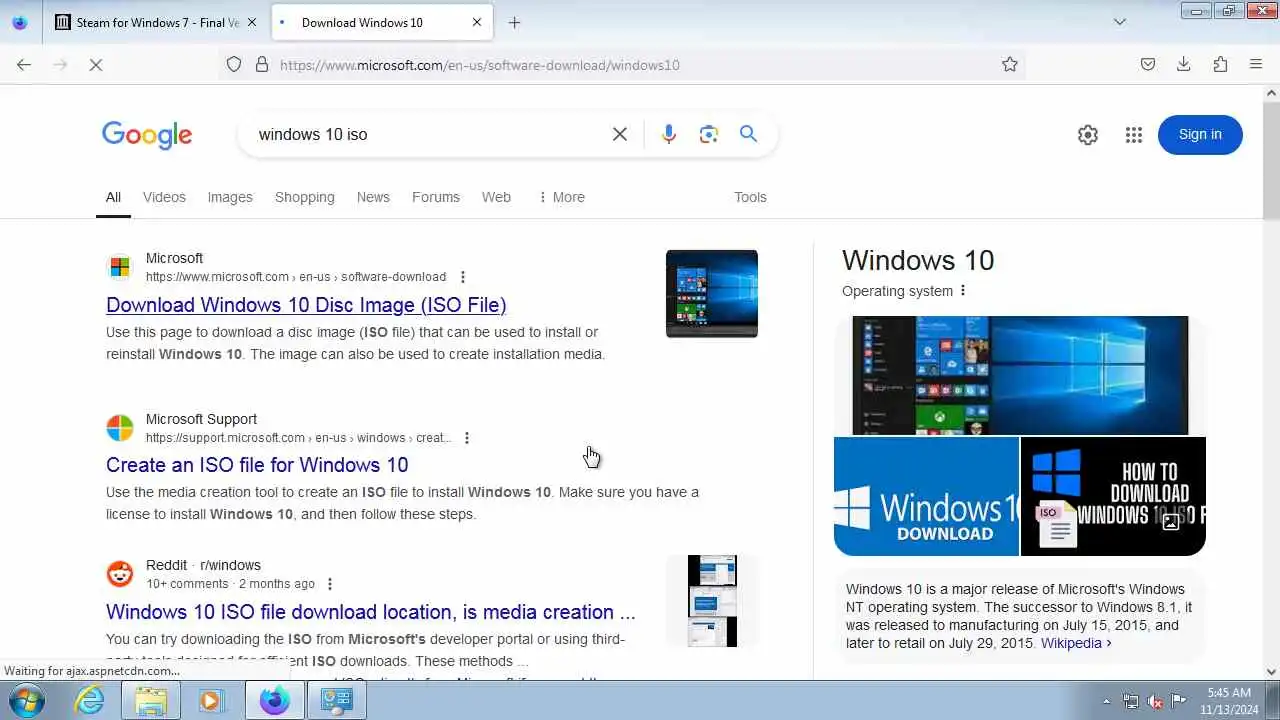Screen dimensions: 1280x720
Task: Open the Windows 10 Download image
Action: pyautogui.click(x=926, y=496)
